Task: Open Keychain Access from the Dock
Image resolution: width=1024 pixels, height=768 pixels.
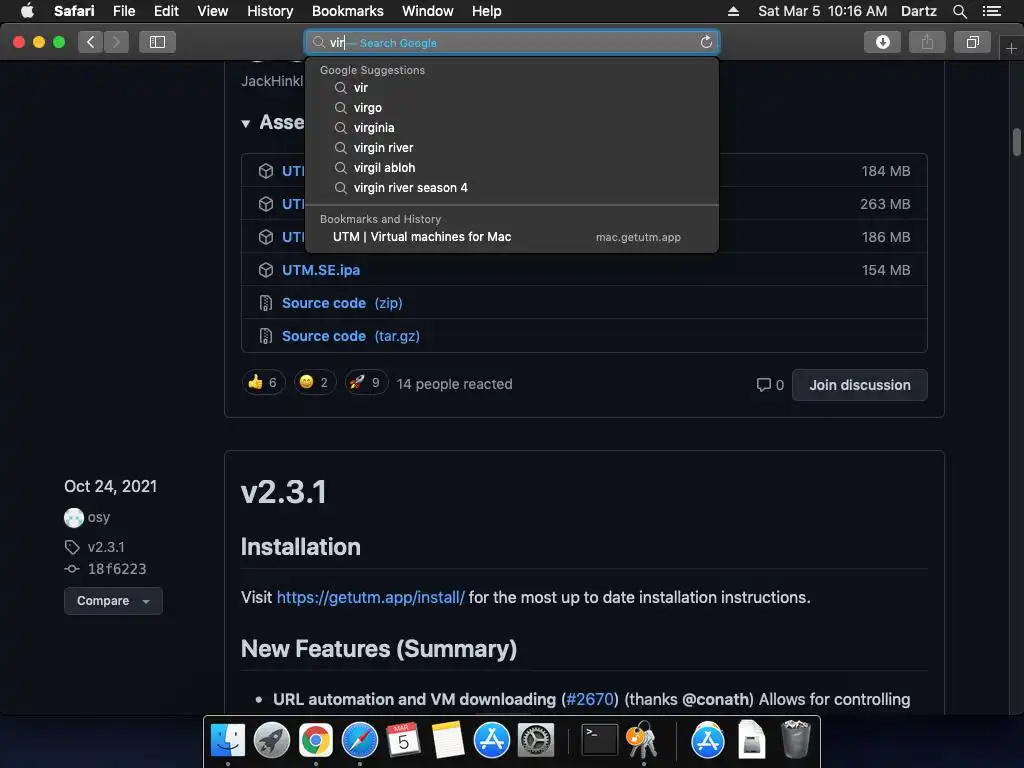Action: [643, 741]
